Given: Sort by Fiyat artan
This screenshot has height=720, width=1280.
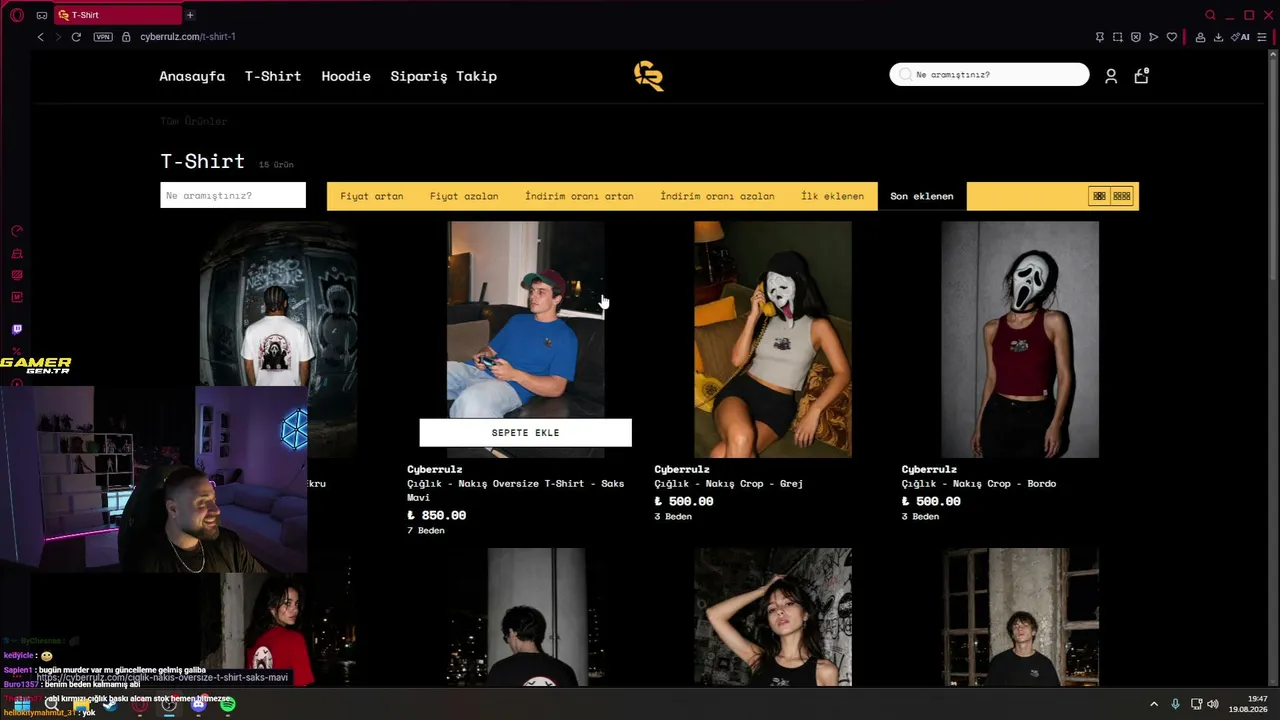Looking at the screenshot, I should pos(372,196).
